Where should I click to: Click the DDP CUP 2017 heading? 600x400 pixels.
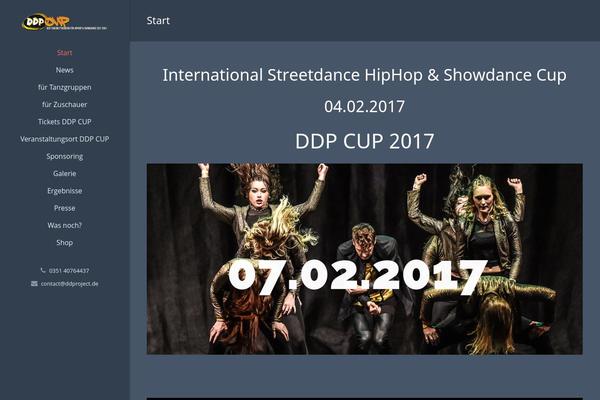point(364,141)
